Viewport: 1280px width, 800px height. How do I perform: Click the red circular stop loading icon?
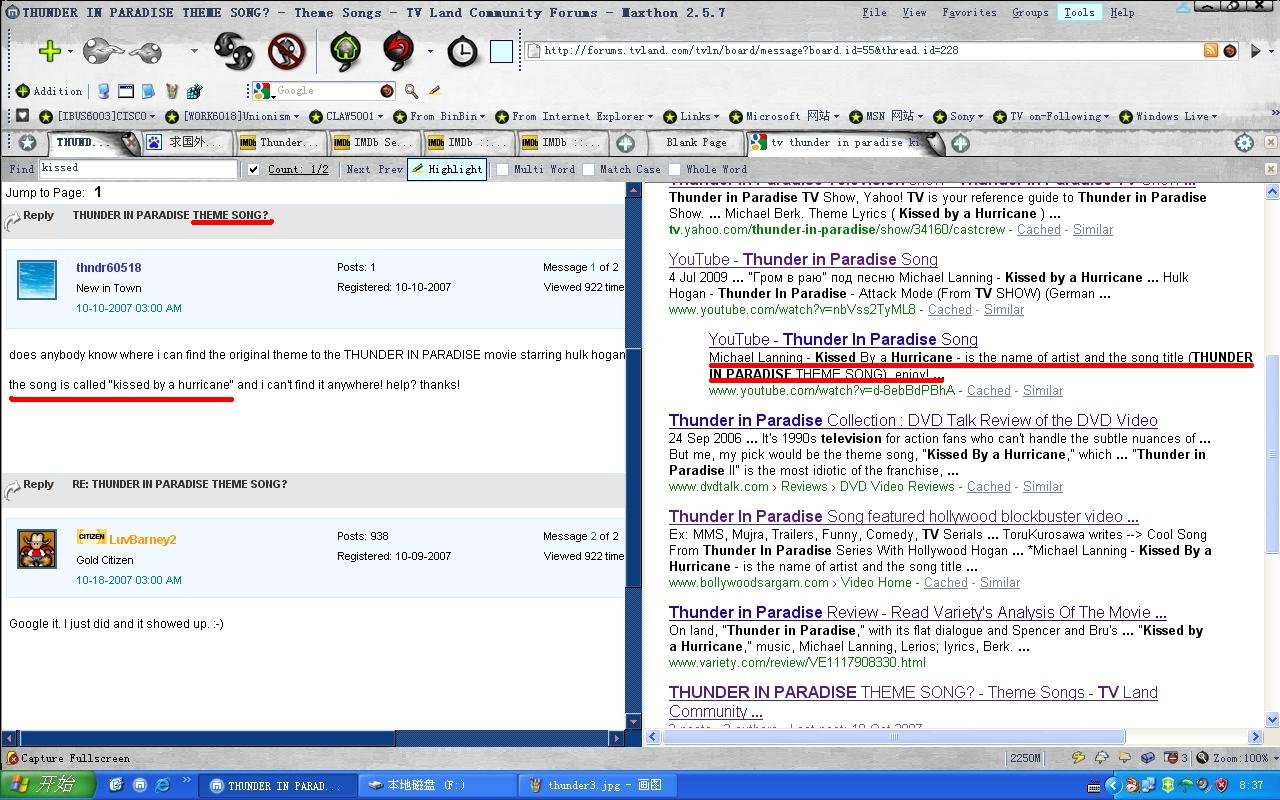tap(287, 51)
